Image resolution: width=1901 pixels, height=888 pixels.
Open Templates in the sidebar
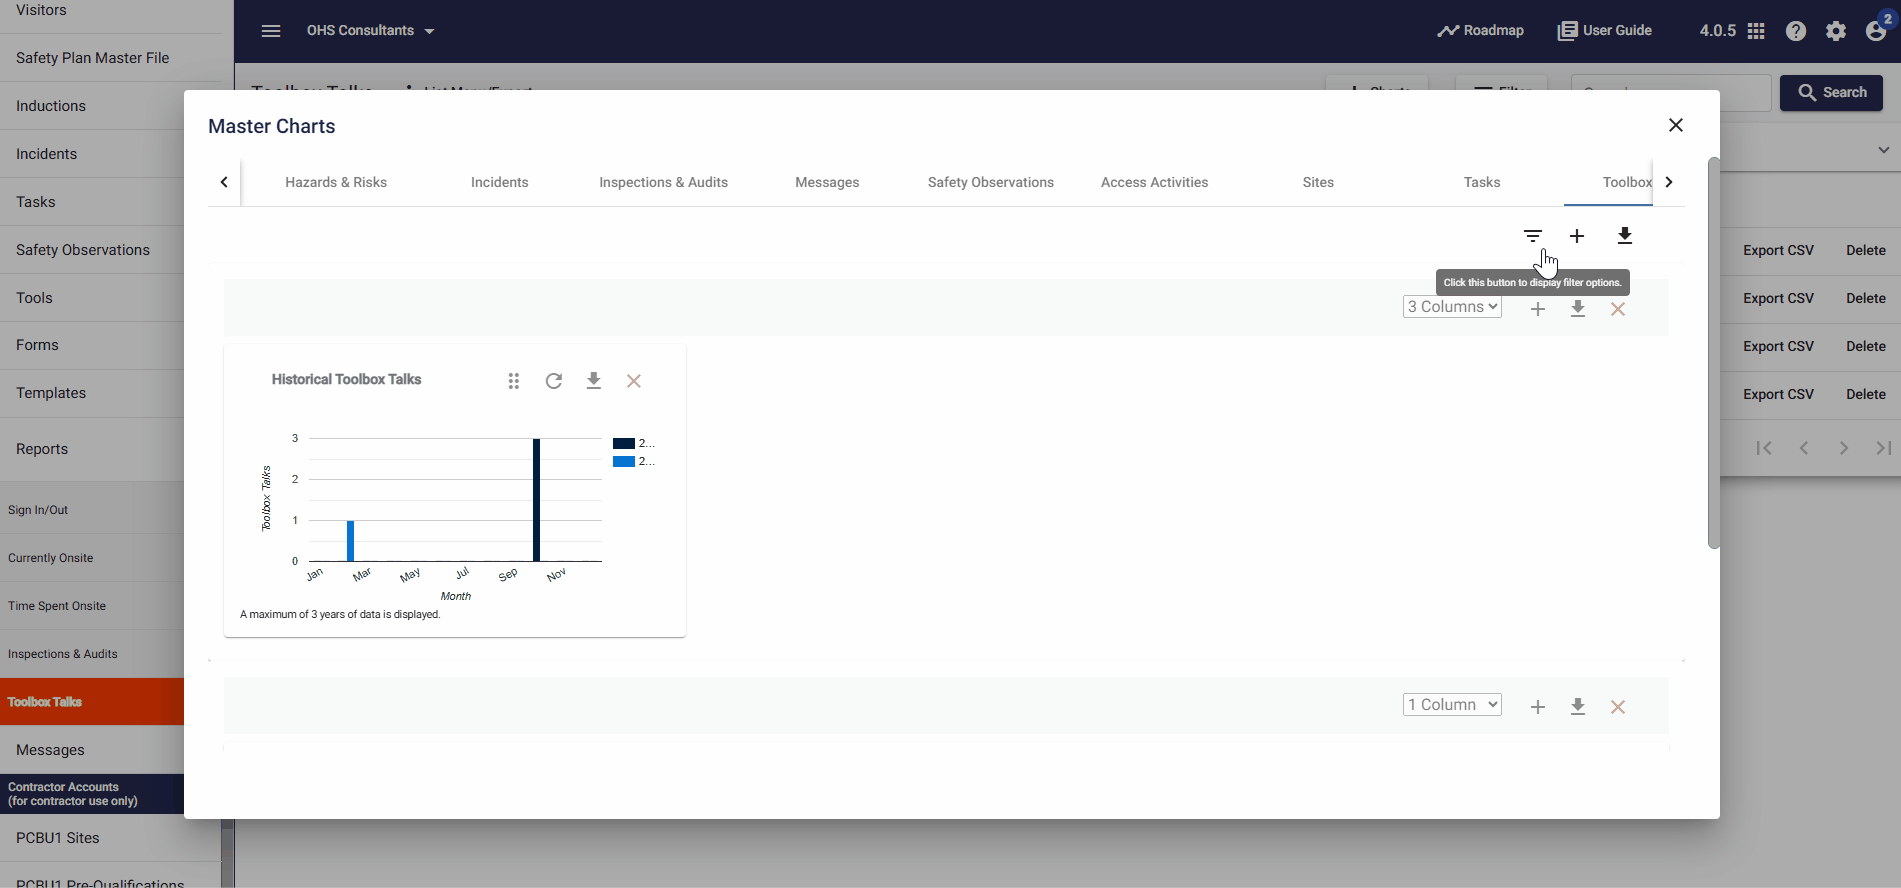pyautogui.click(x=51, y=393)
